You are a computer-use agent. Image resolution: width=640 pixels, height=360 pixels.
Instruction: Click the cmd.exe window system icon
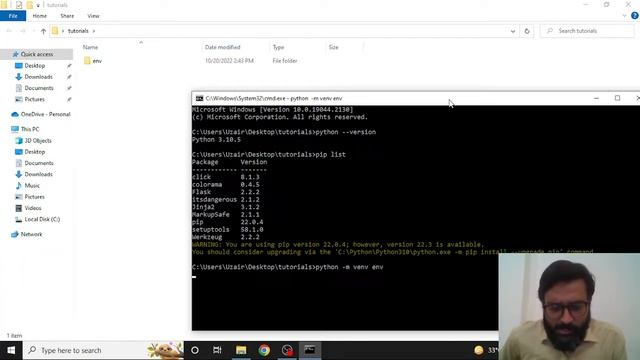199,98
